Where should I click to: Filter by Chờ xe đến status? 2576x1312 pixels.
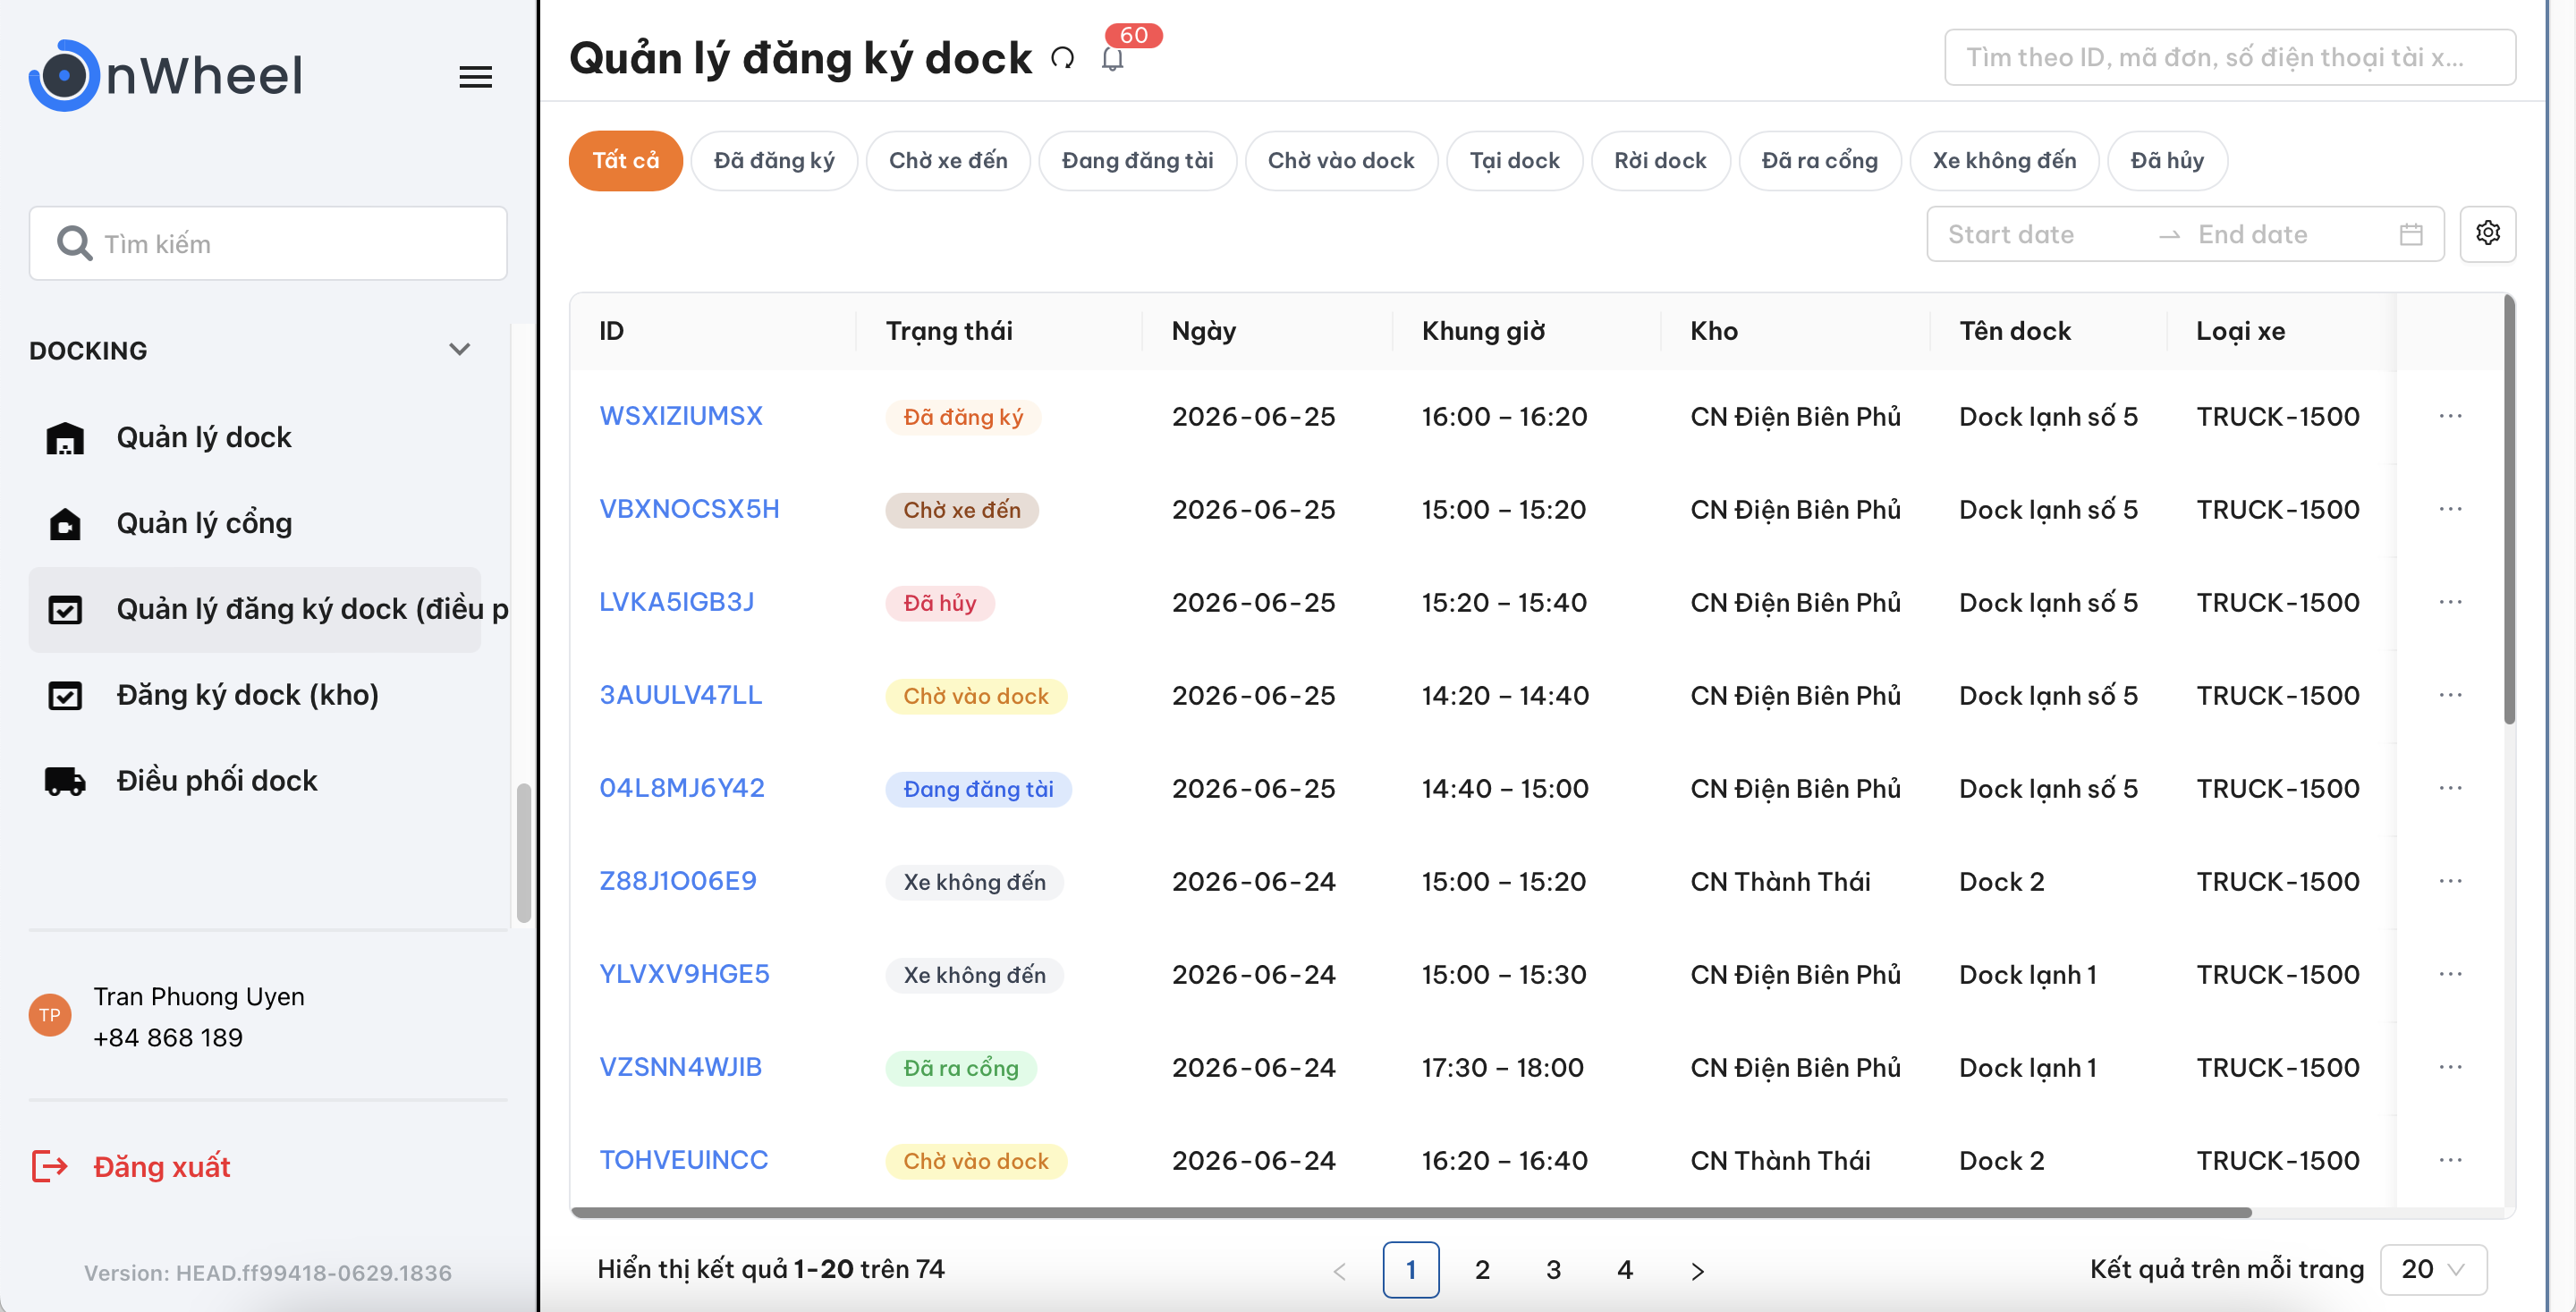947,161
